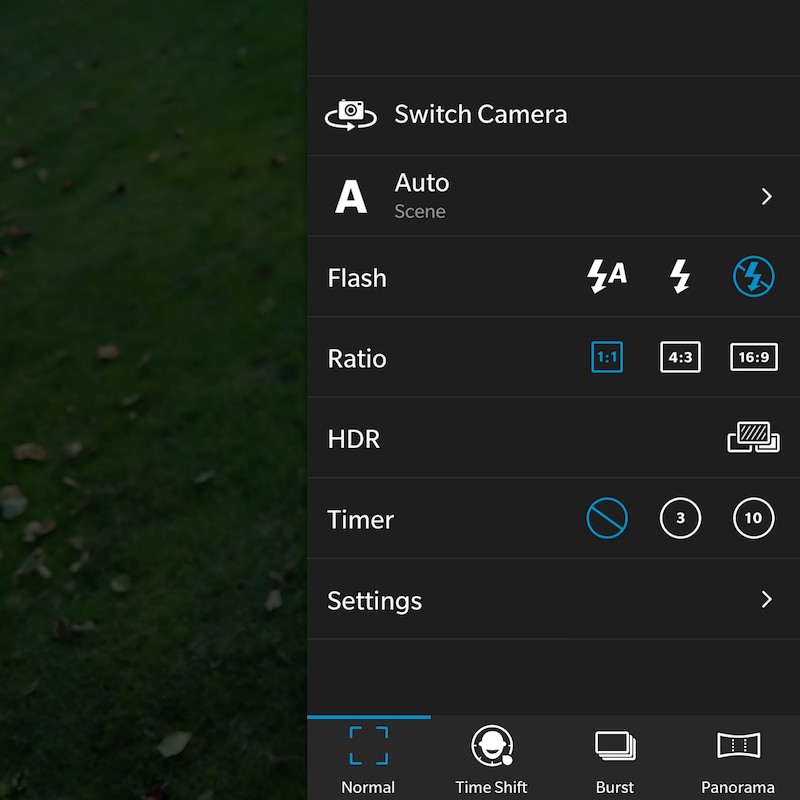Choose 4:3 aspect ratio
The height and width of the screenshot is (800, 800).
click(680, 357)
